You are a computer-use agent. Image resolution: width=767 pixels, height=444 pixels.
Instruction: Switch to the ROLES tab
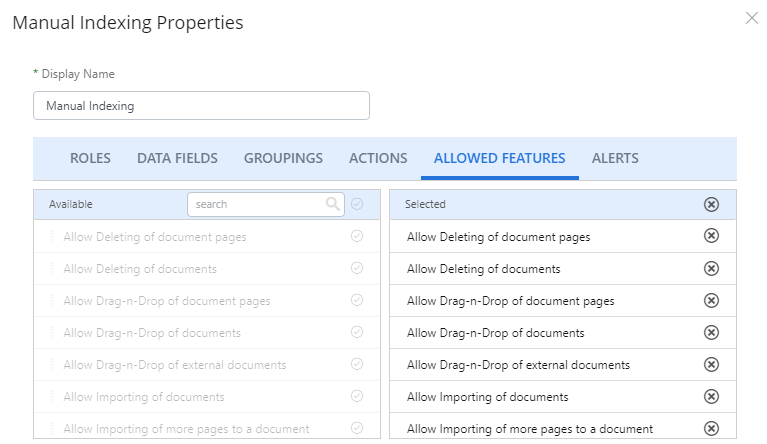point(90,158)
